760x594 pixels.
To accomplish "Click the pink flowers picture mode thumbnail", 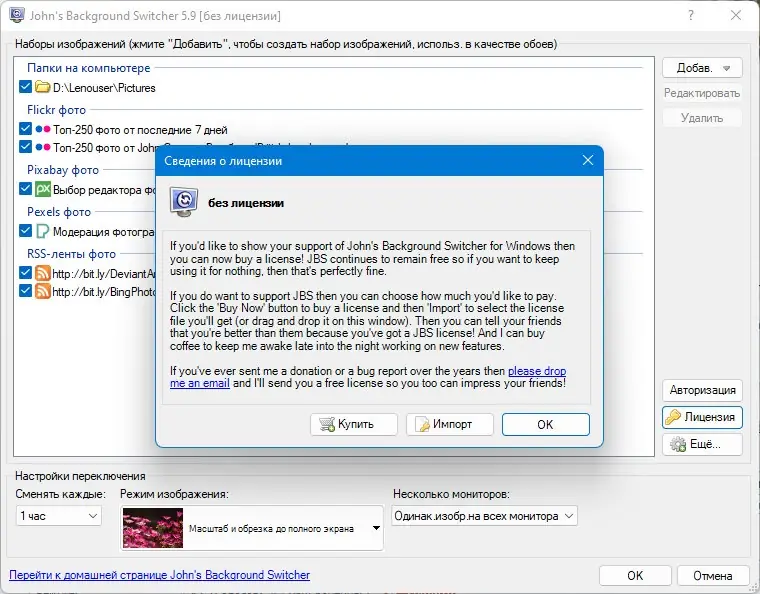I will tap(153, 528).
